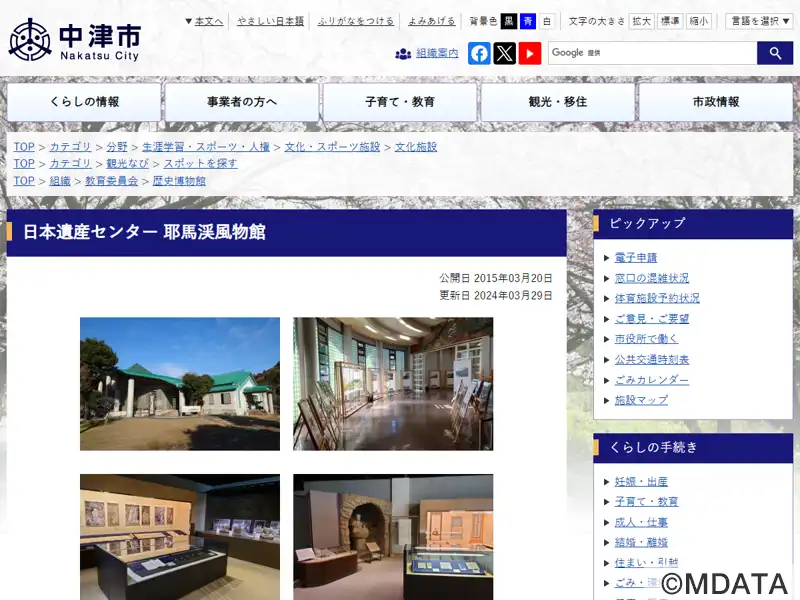
Task: Open the X (Twitter) icon link
Action: click(x=505, y=53)
